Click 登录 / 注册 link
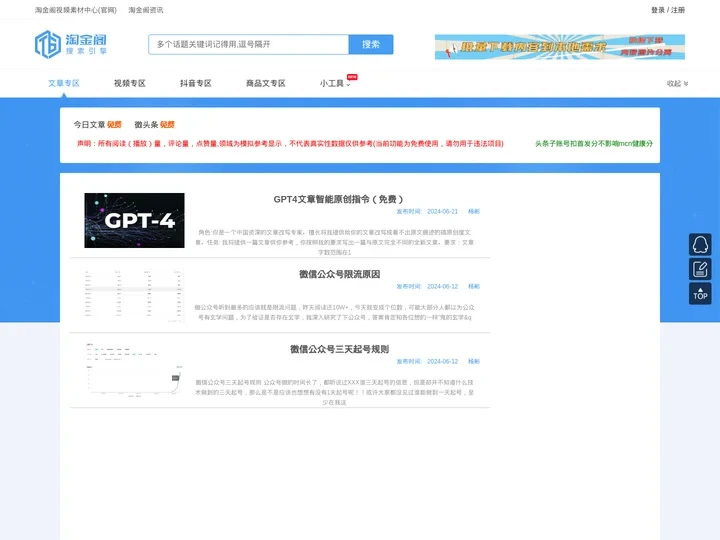Screen dimensions: 720x540 pos(668,10)
